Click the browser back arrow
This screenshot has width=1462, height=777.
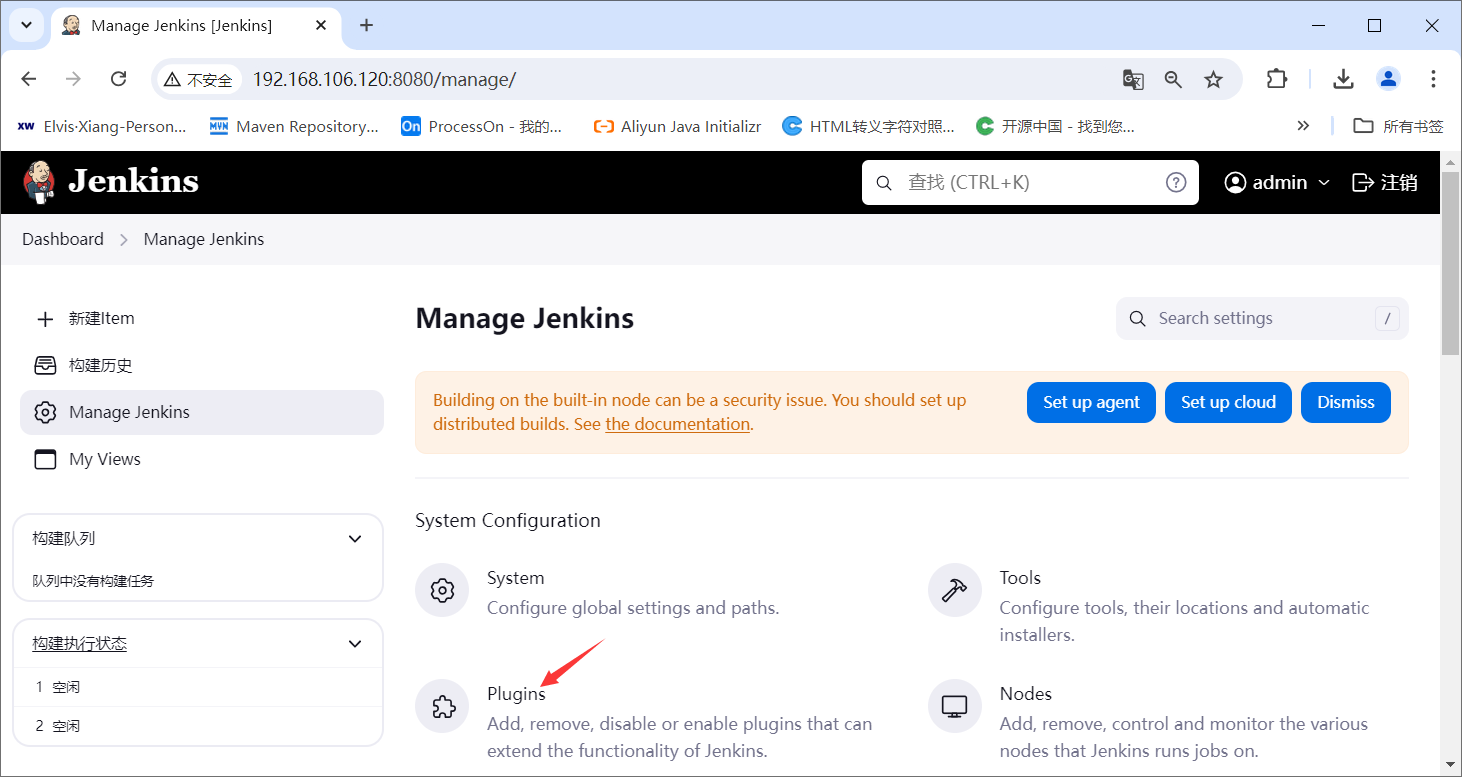coord(28,79)
